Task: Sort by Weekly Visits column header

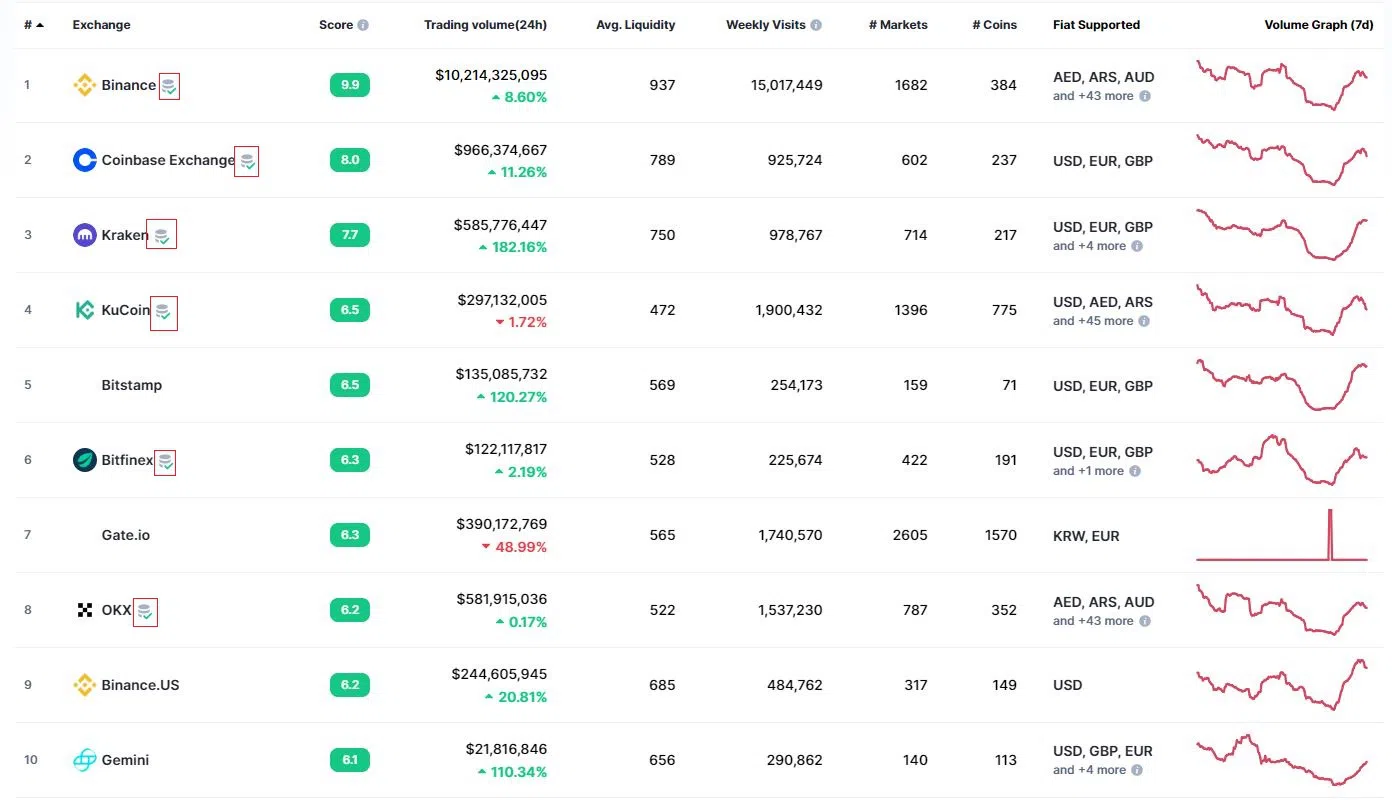Action: click(x=766, y=25)
